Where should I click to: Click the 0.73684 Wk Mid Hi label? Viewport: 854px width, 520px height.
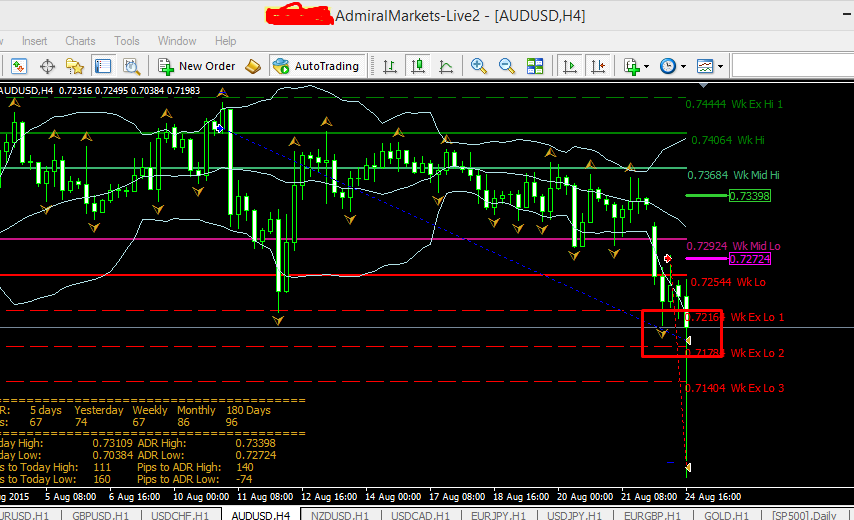733,175
